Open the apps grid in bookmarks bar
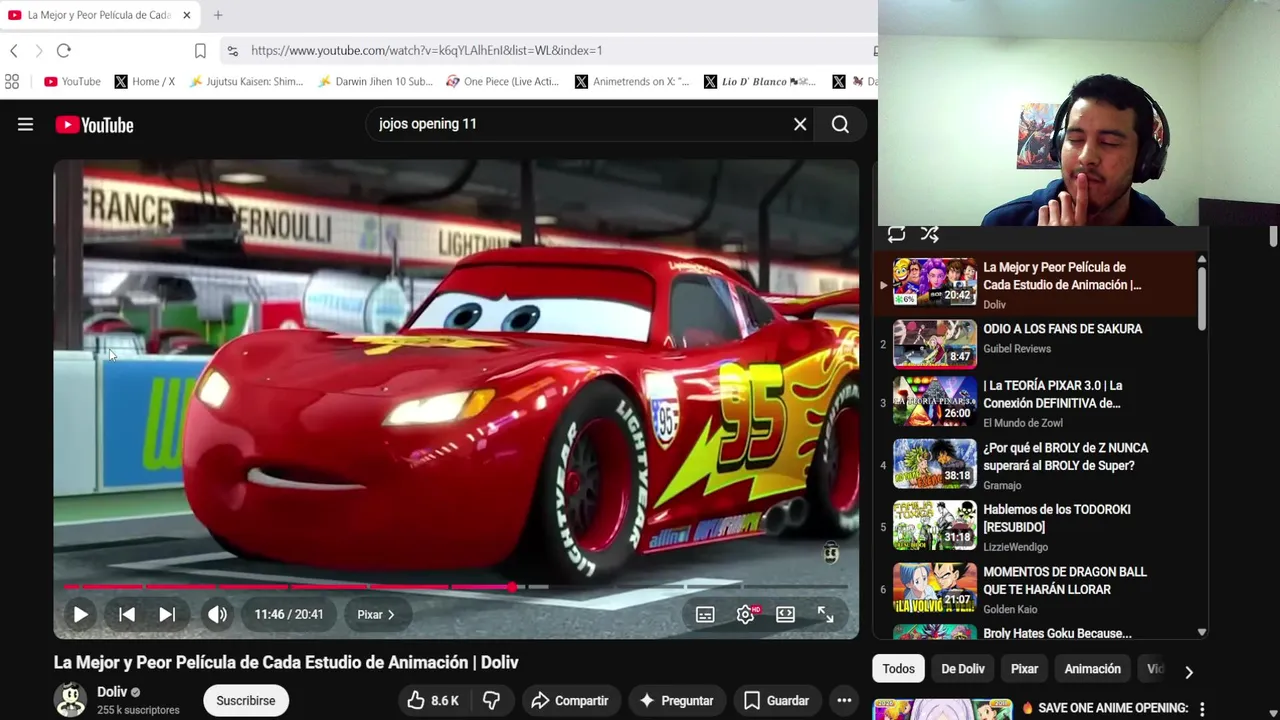The height and width of the screenshot is (720, 1280). 12,82
